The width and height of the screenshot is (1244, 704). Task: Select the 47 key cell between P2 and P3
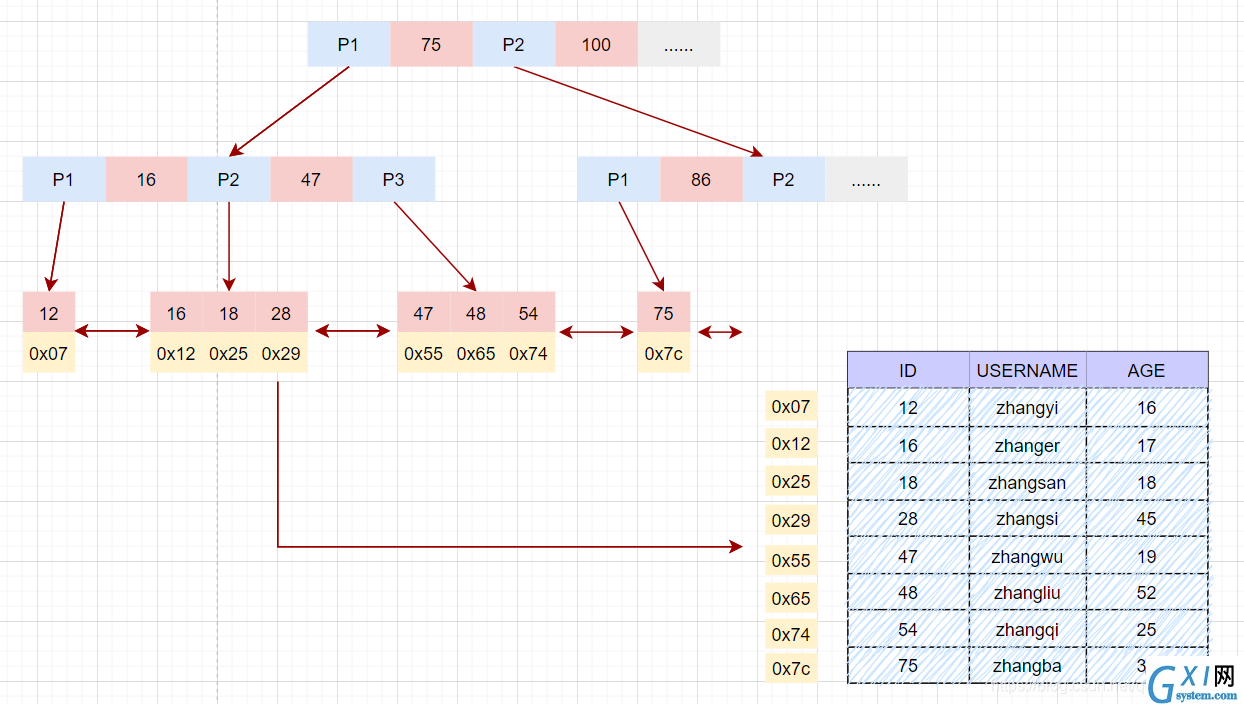pos(311,179)
